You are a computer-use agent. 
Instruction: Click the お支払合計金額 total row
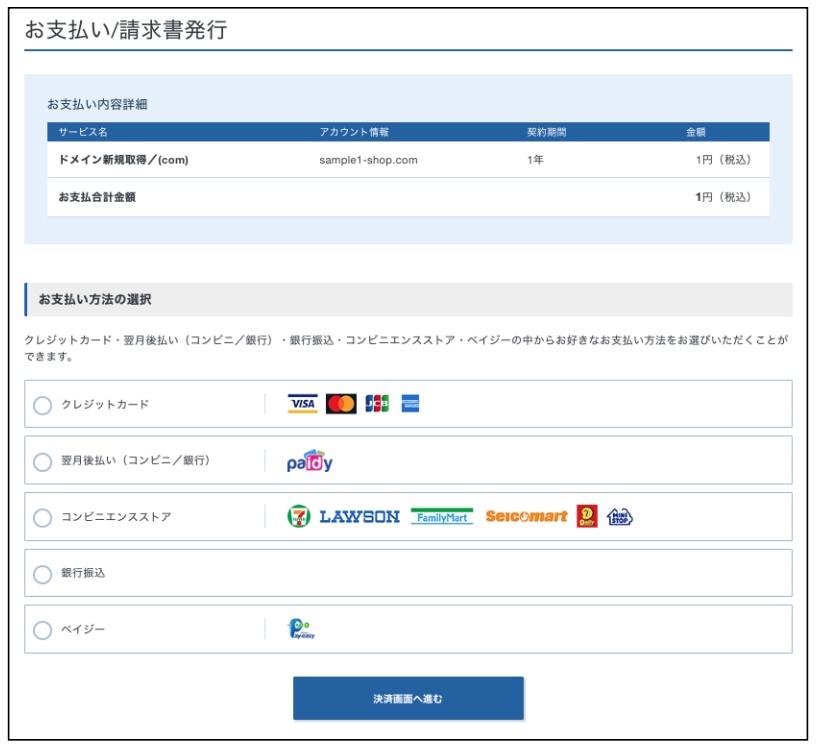tap(97, 197)
